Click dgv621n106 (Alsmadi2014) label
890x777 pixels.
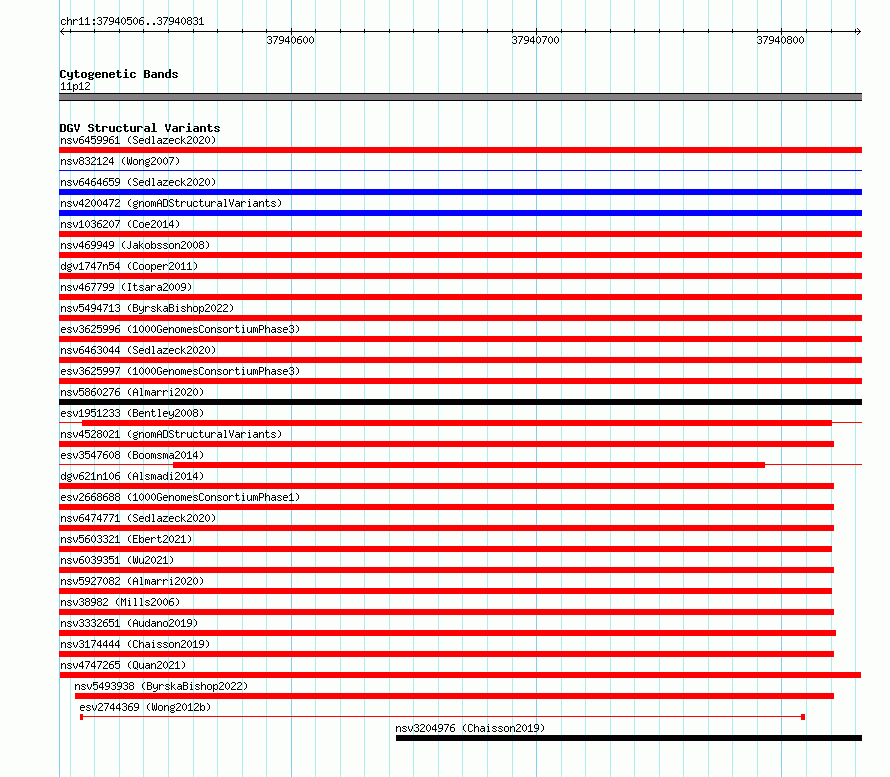click(x=132, y=476)
